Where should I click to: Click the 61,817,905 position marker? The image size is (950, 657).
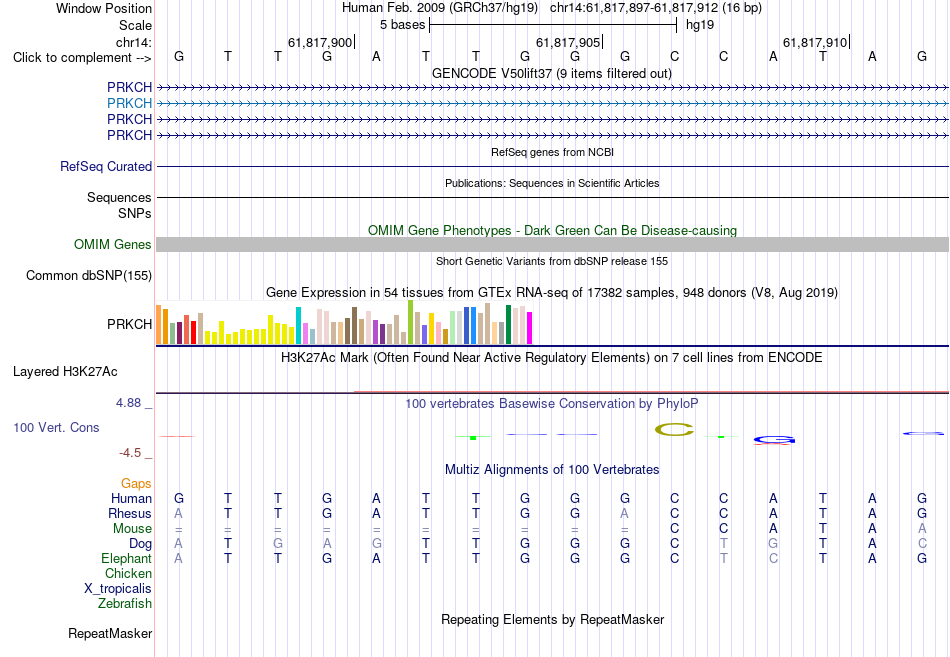click(568, 42)
